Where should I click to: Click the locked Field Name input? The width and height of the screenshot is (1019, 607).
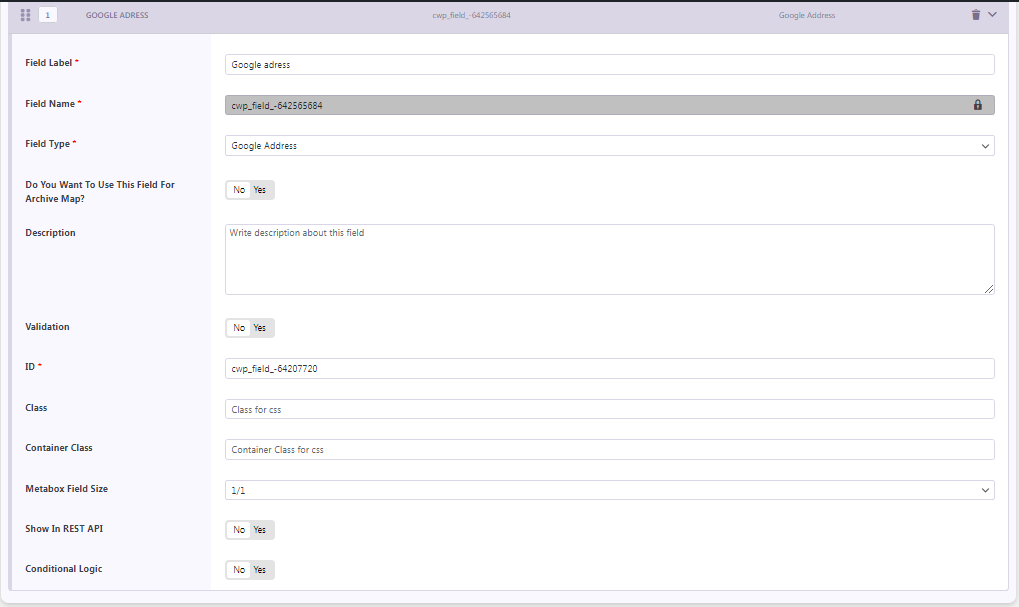pos(610,105)
